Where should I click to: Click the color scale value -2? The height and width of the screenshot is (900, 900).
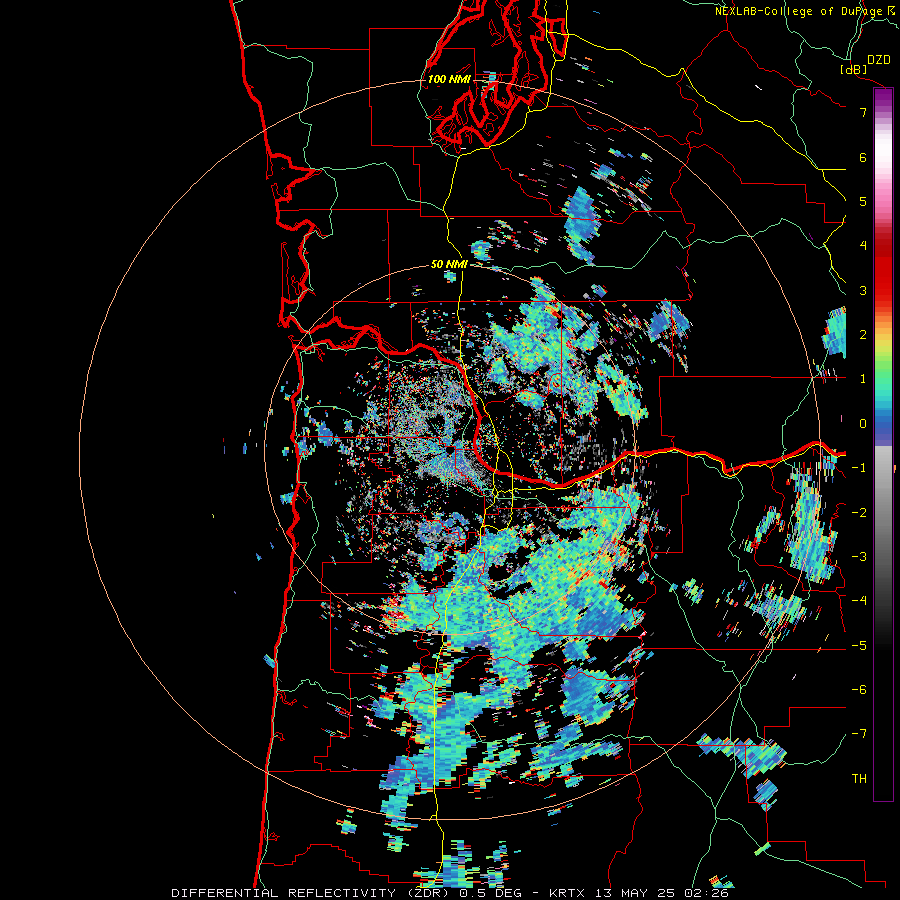click(859, 512)
